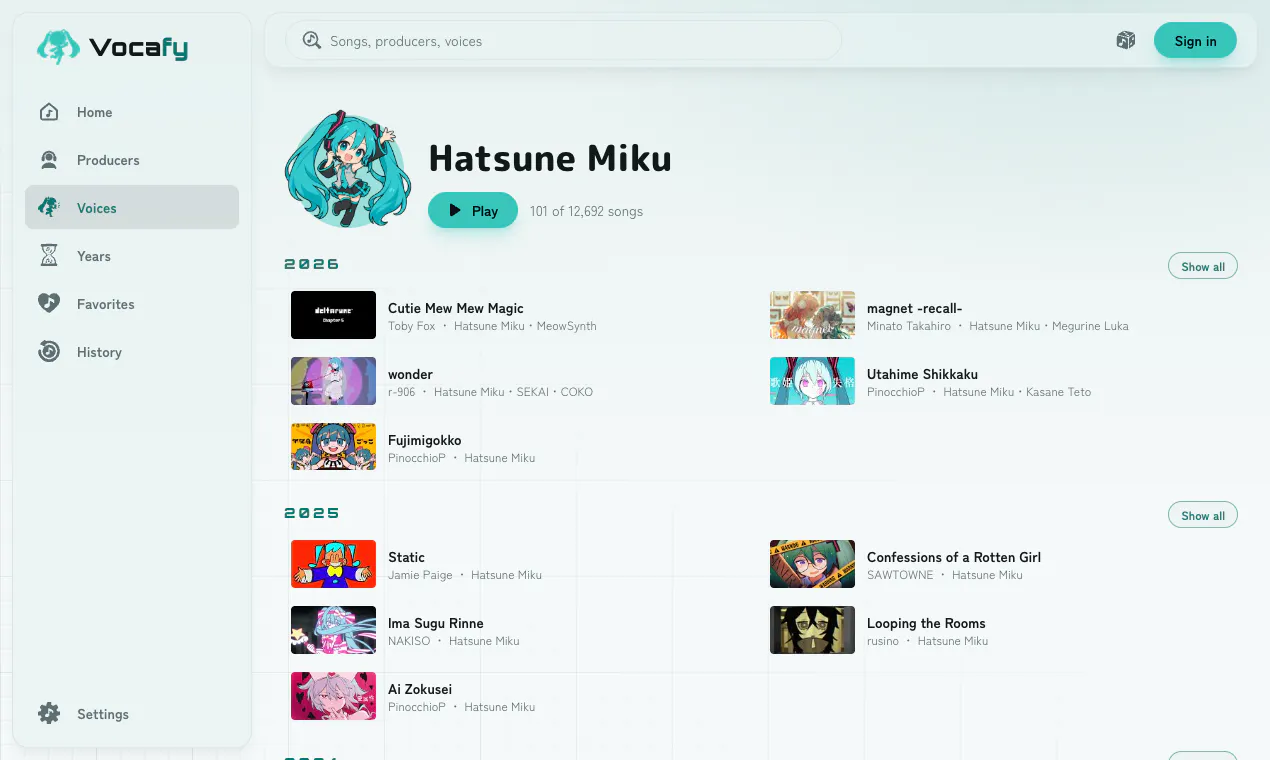Show all 2026 songs
The image size is (1270, 760).
click(x=1203, y=266)
